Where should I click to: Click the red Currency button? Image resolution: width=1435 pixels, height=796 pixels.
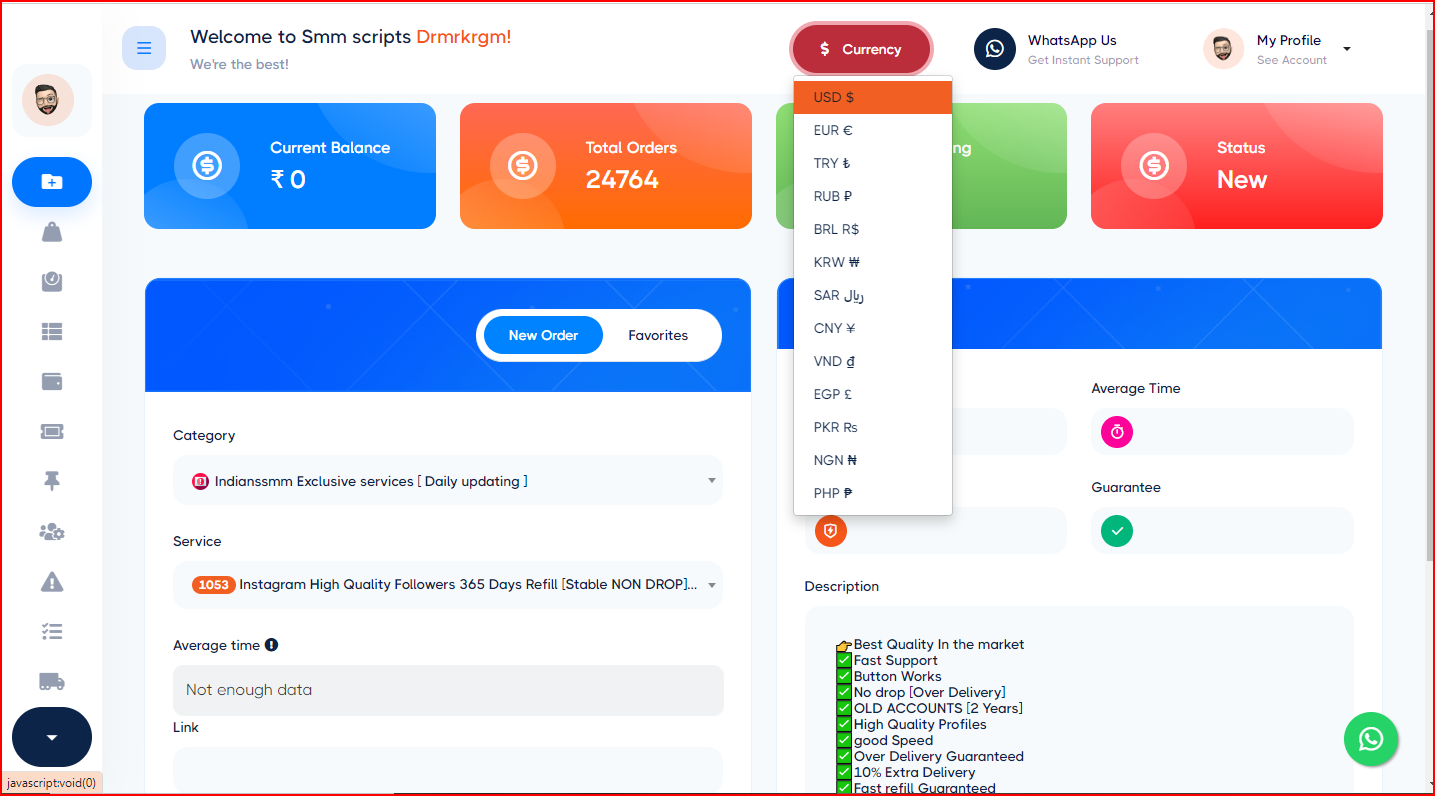861,49
